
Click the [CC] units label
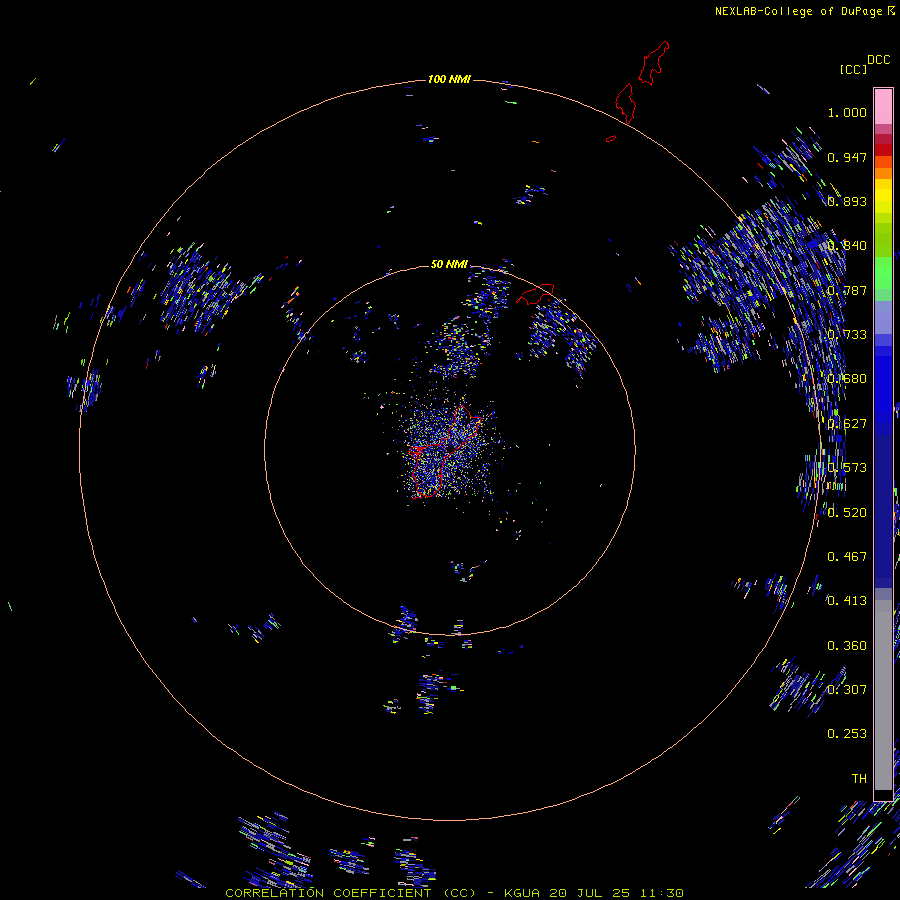(853, 69)
